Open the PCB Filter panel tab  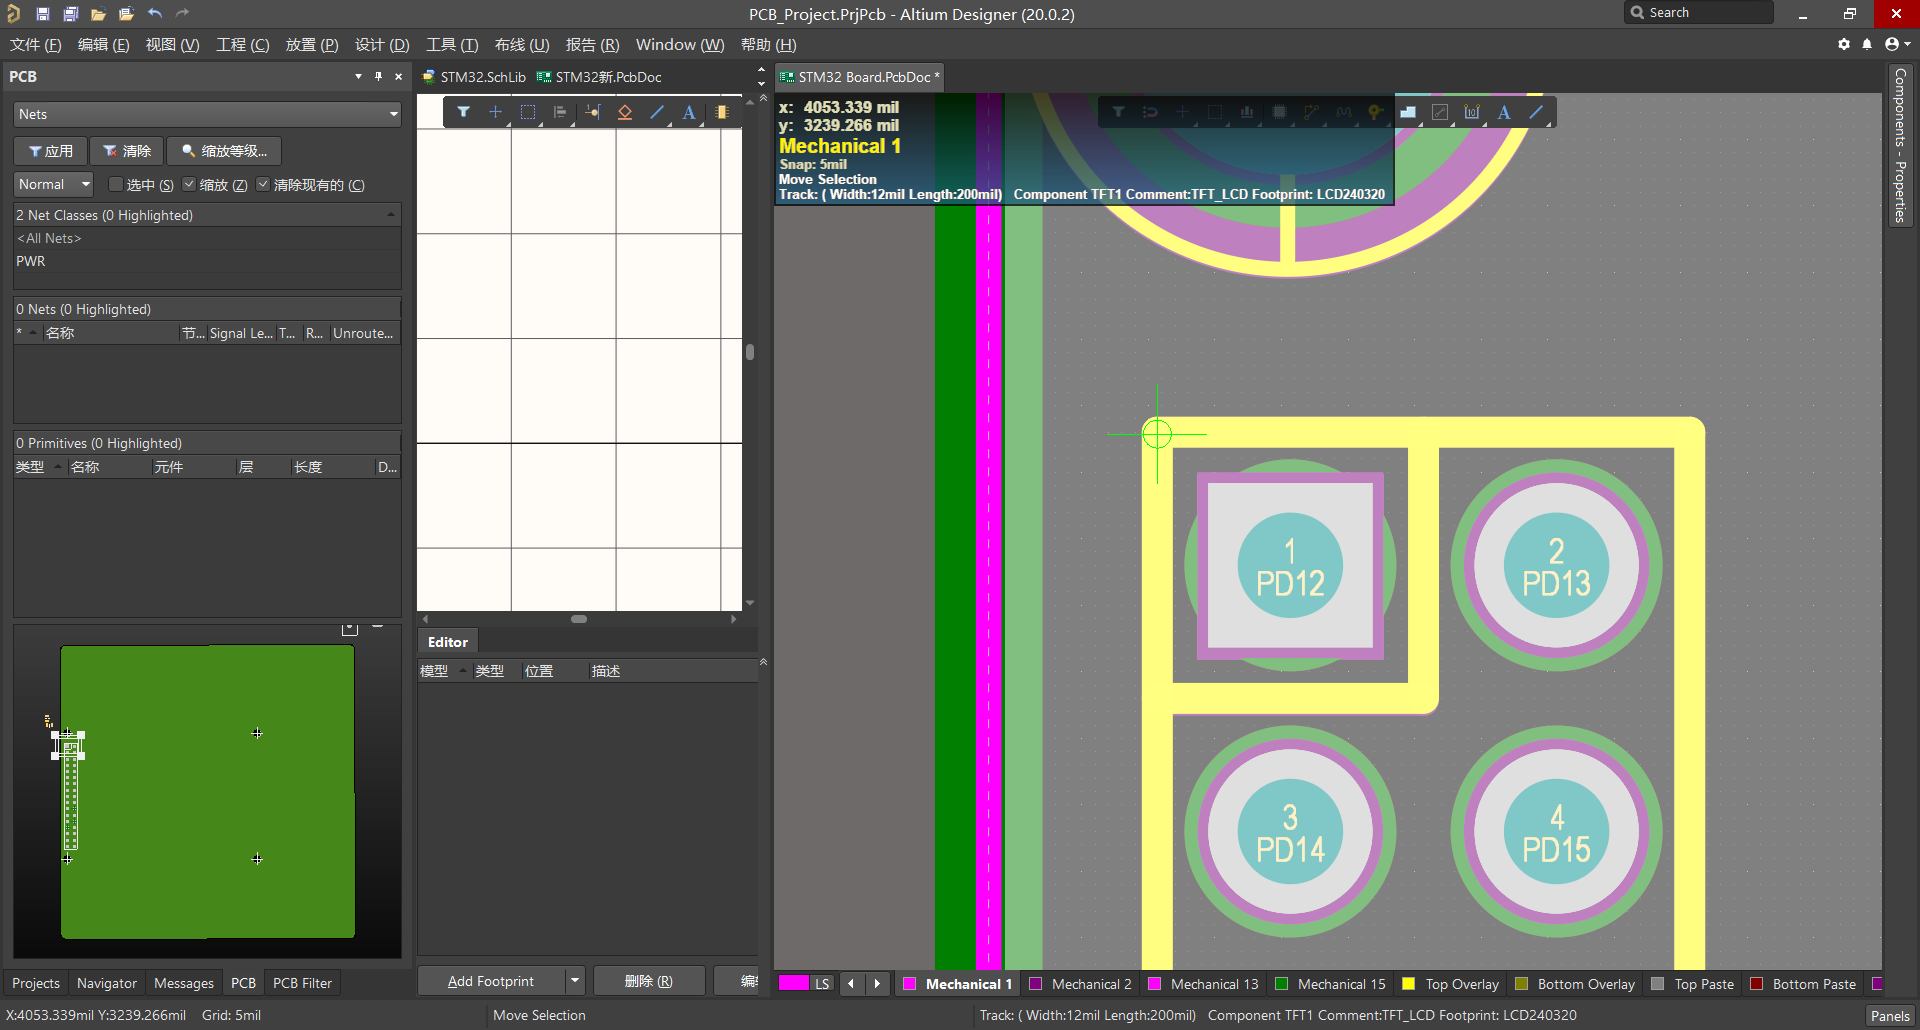302,983
